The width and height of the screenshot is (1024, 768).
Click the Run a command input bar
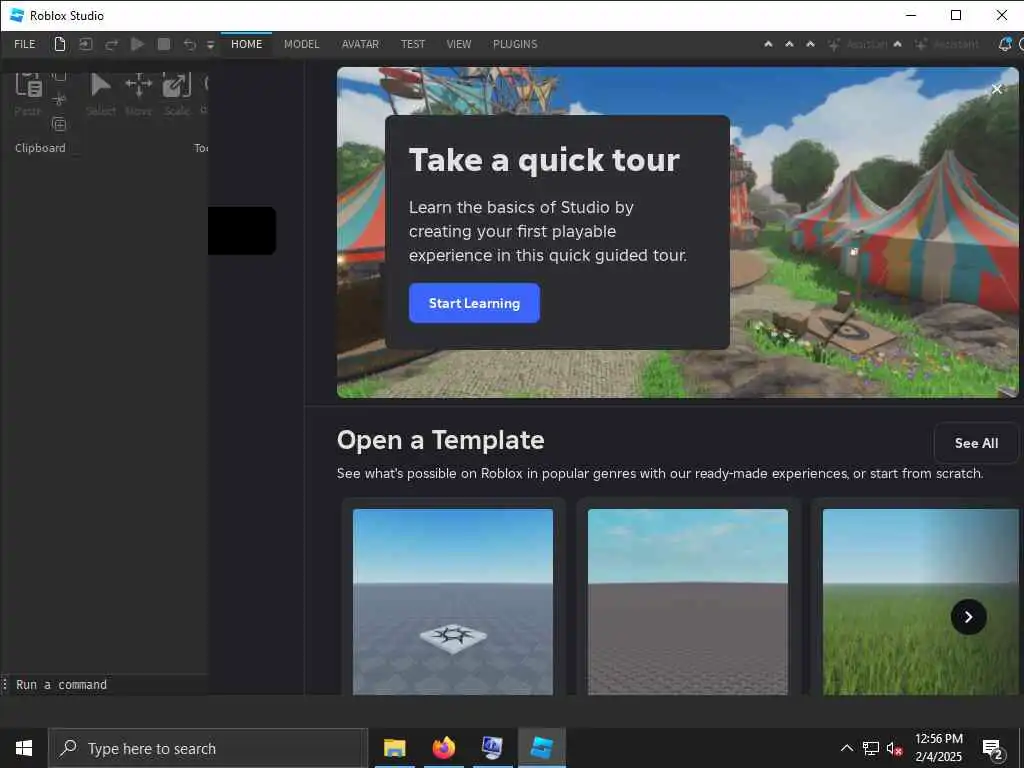pos(109,684)
